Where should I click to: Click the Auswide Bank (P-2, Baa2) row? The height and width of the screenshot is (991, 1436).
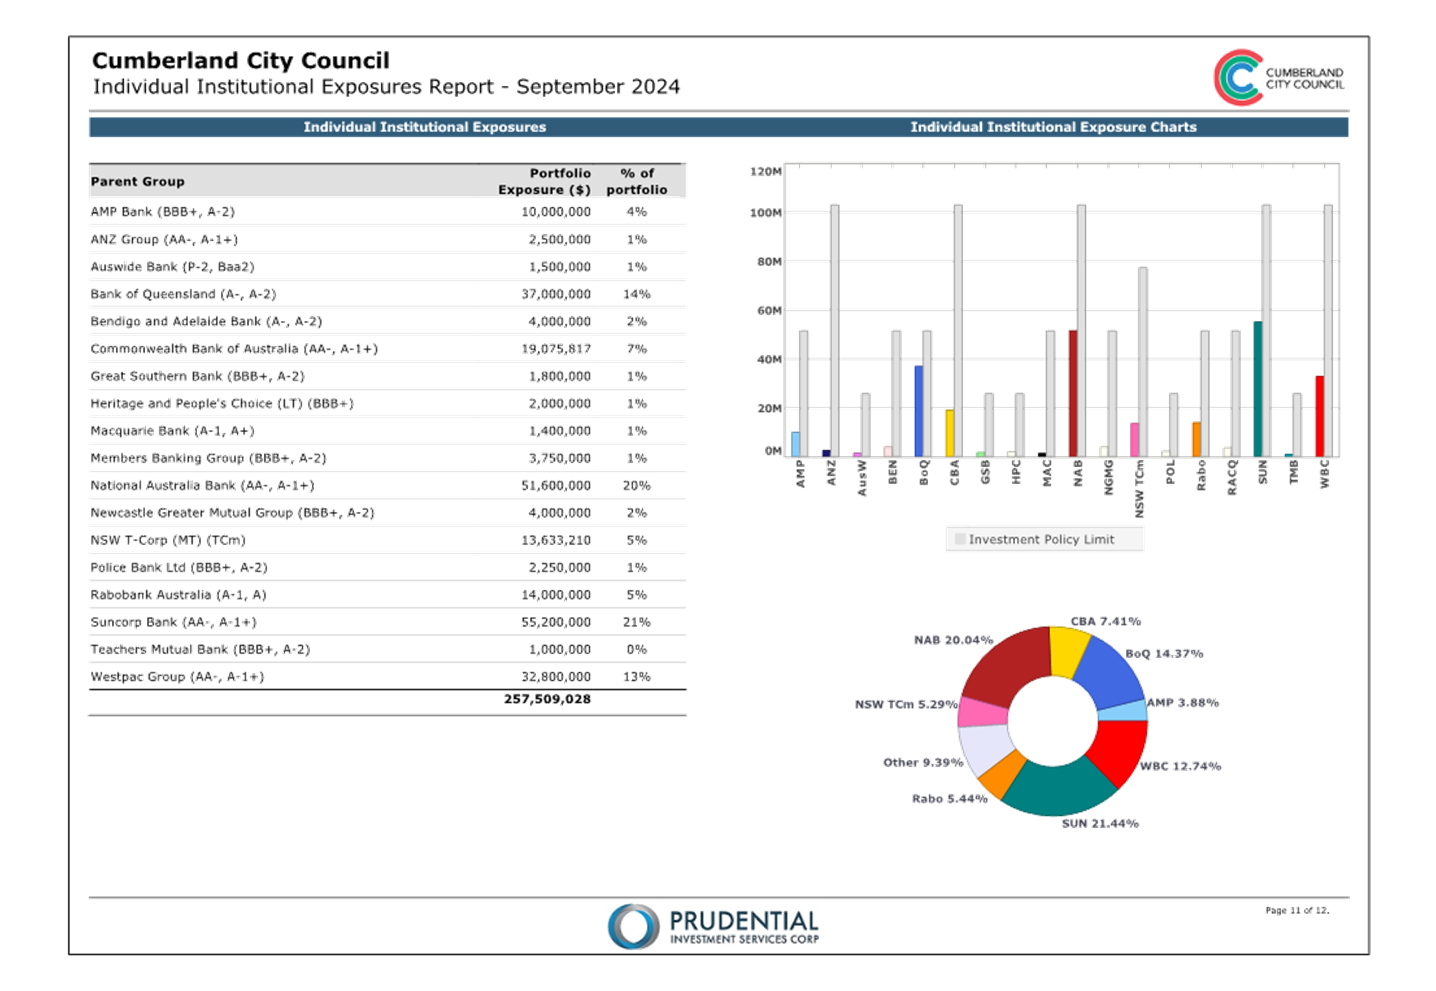pyautogui.click(x=387, y=267)
